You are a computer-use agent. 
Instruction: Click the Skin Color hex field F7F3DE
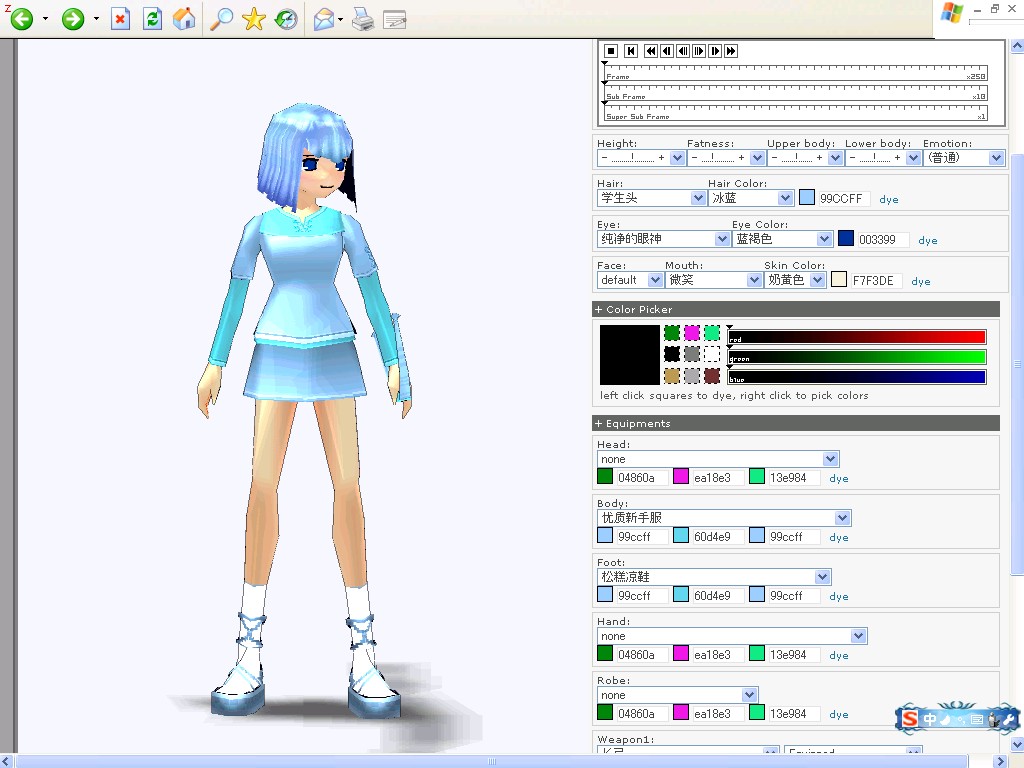tap(876, 281)
